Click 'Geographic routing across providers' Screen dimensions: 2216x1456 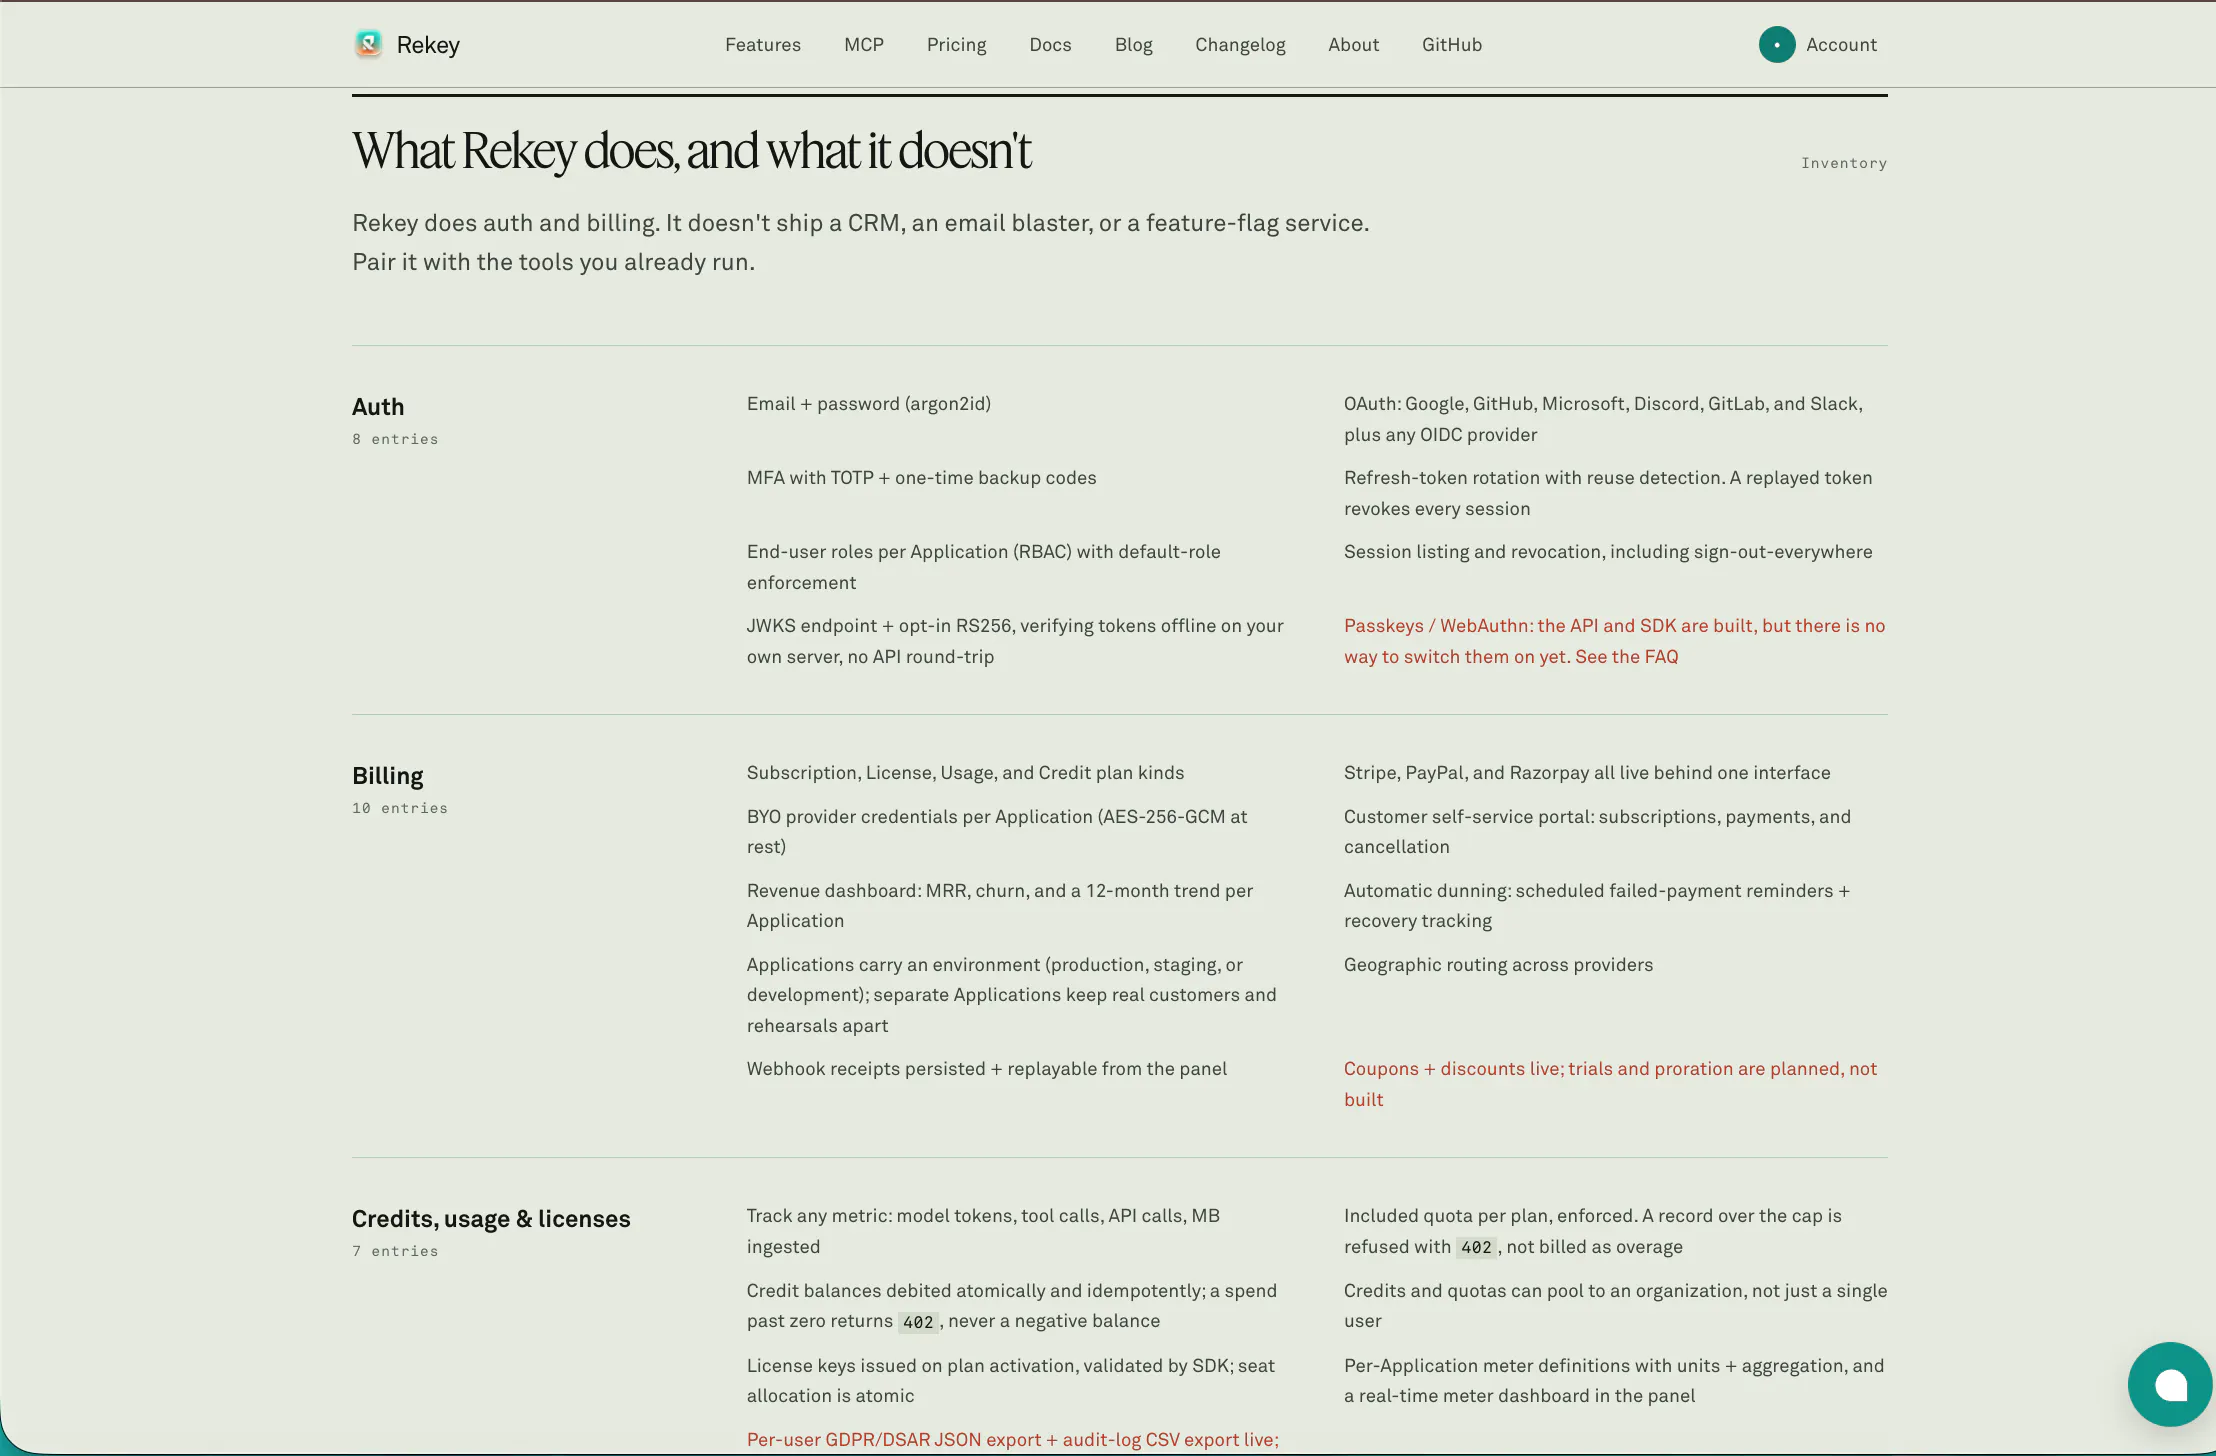tap(1498, 965)
